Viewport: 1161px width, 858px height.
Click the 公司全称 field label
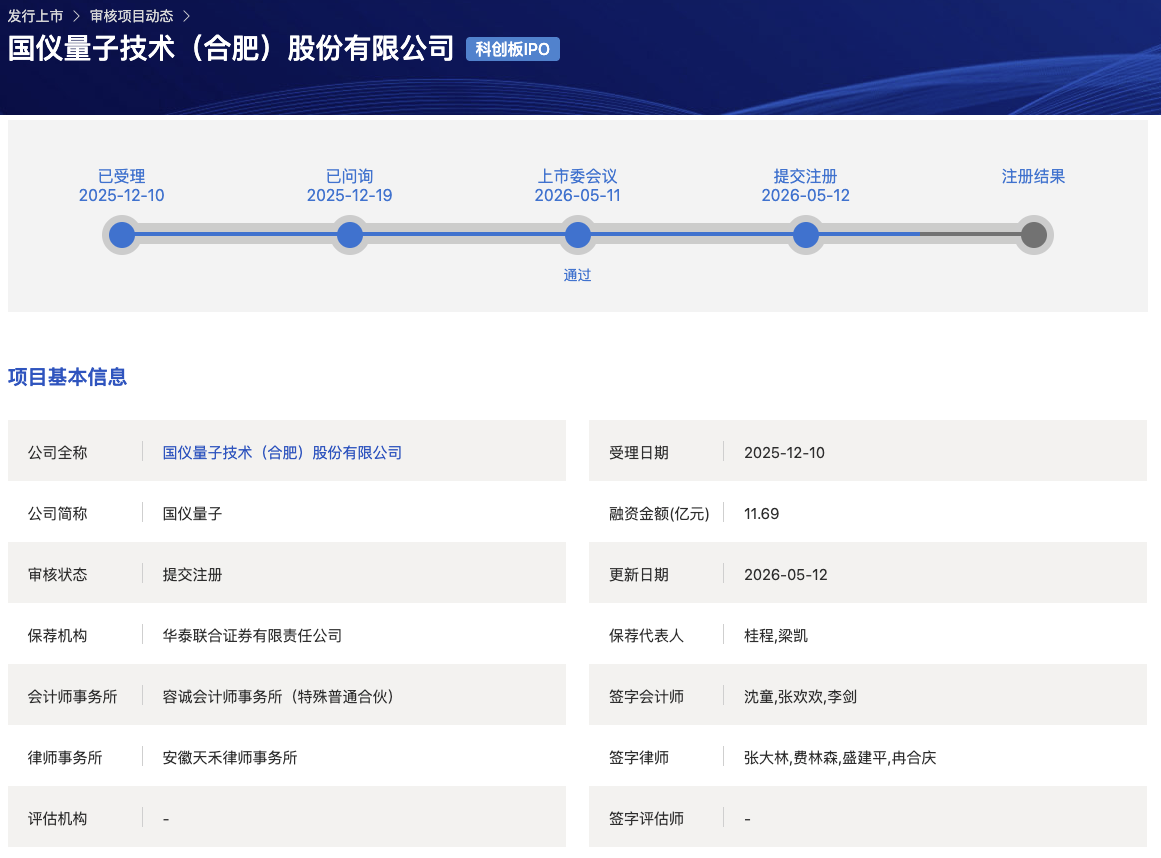[x=58, y=452]
